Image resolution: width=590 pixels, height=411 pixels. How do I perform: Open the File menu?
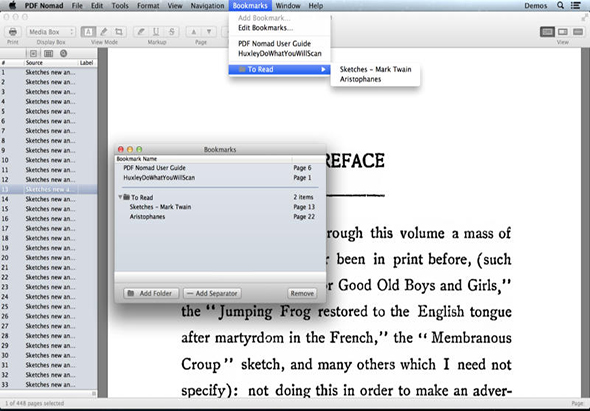[77, 6]
